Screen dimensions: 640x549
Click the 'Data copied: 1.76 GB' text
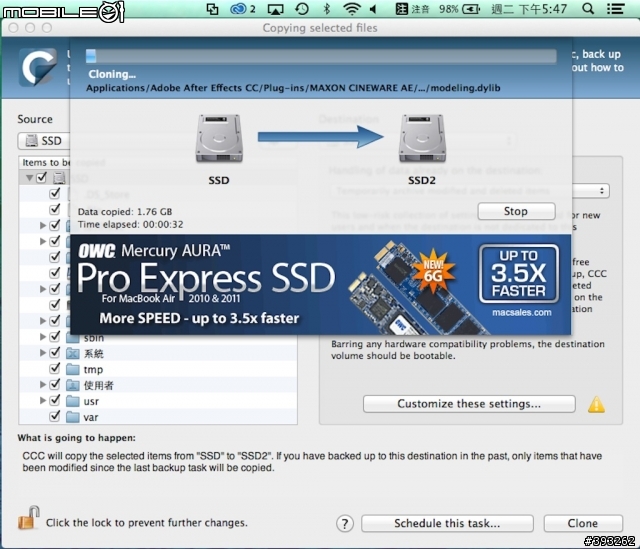click(x=125, y=211)
